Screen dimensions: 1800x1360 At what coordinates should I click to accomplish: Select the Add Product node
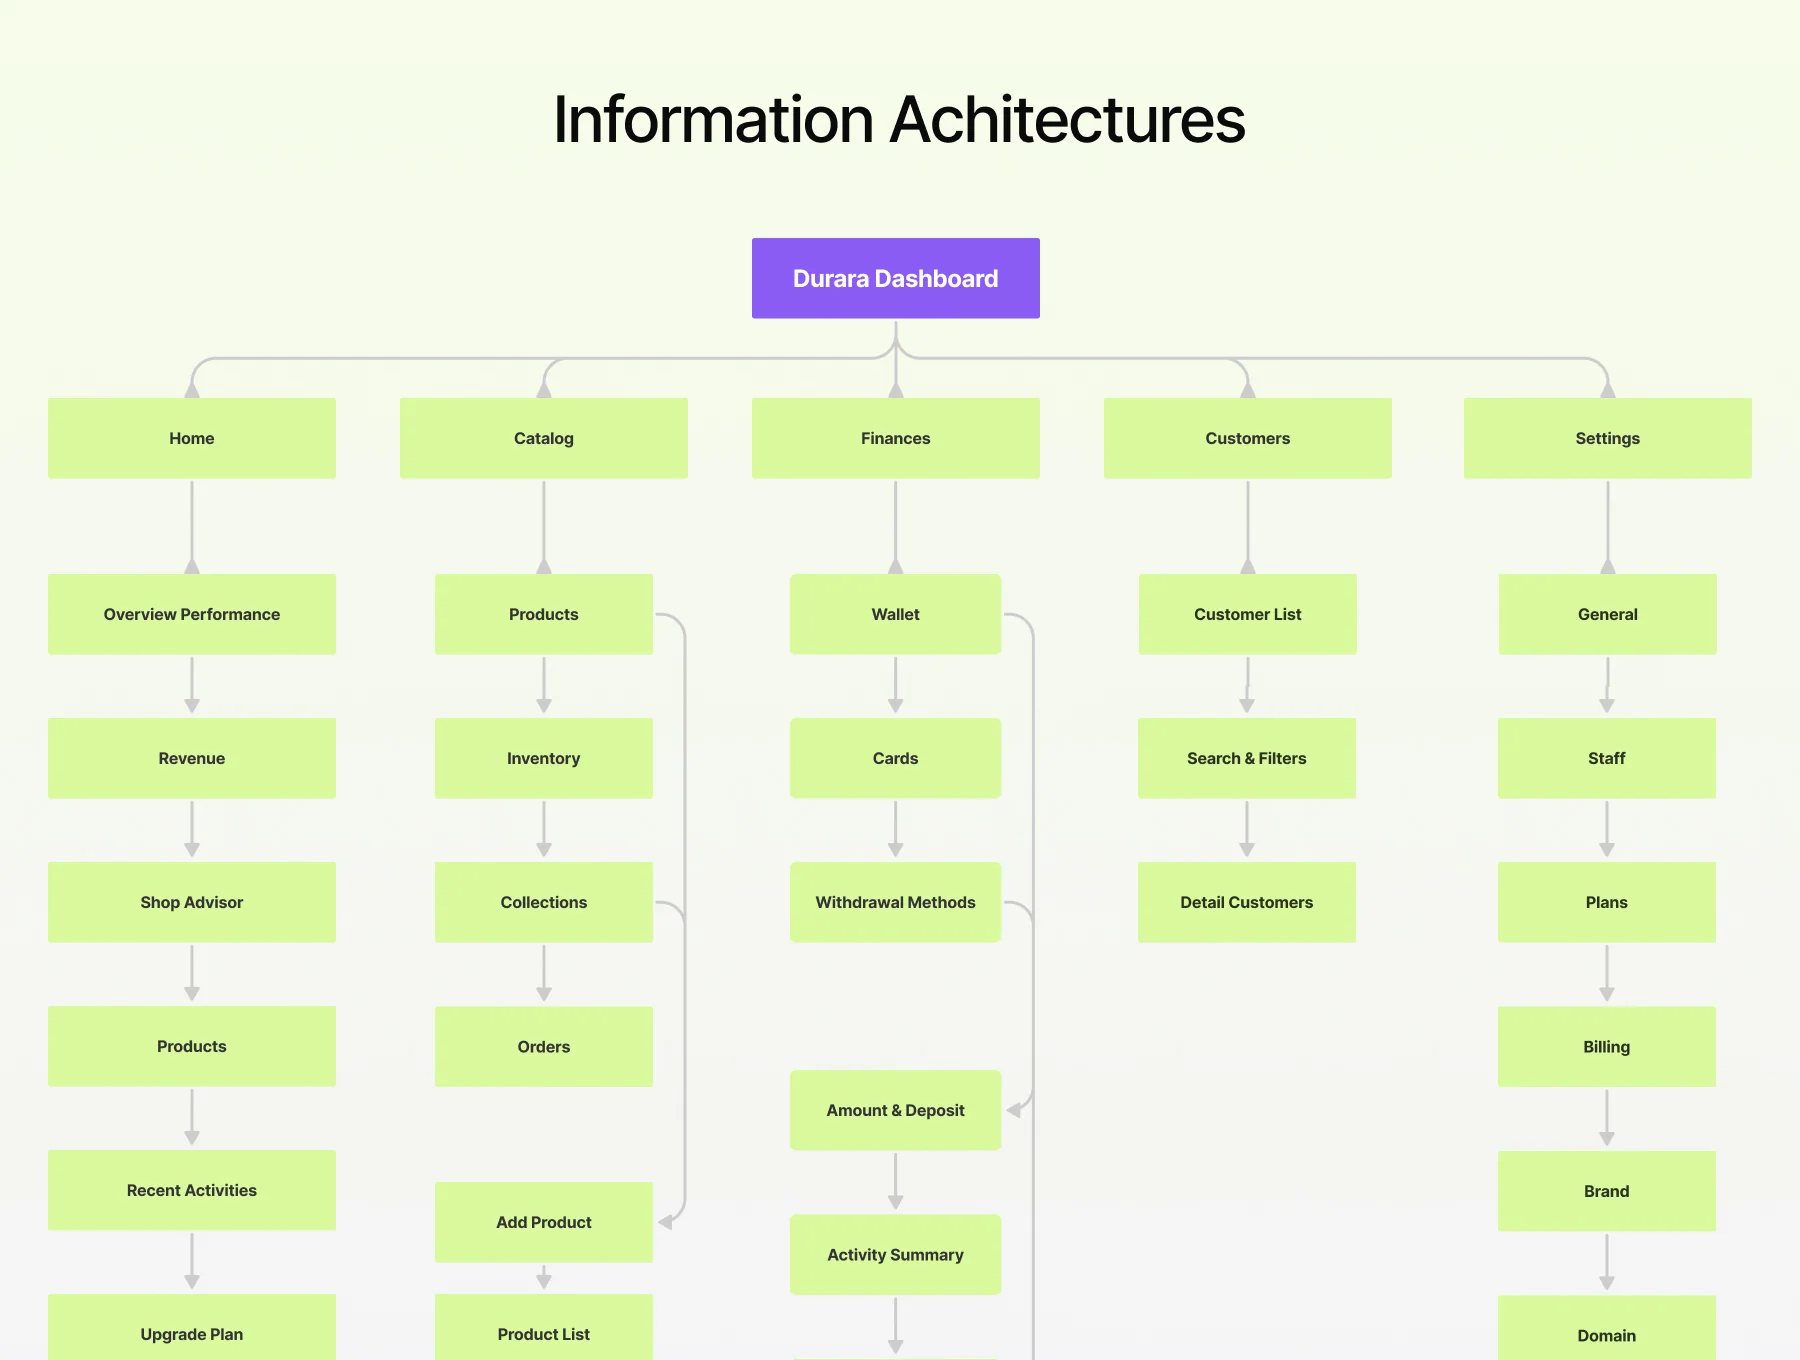(544, 1222)
